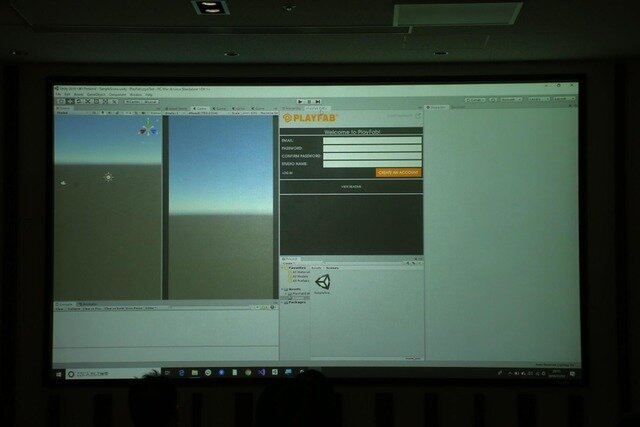Open Visual Studio from taskbar
The width and height of the screenshot is (640, 427).
click(x=262, y=372)
